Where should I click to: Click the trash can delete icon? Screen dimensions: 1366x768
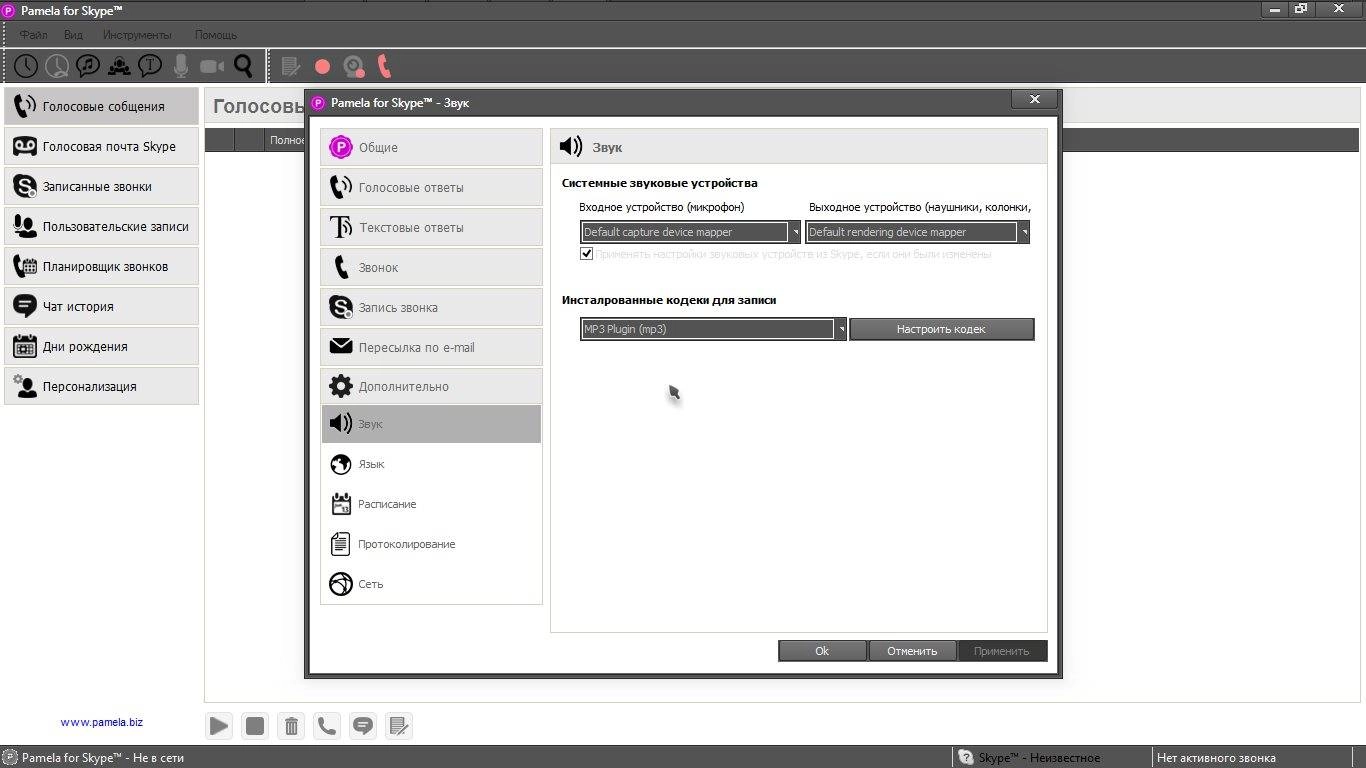[x=291, y=726]
